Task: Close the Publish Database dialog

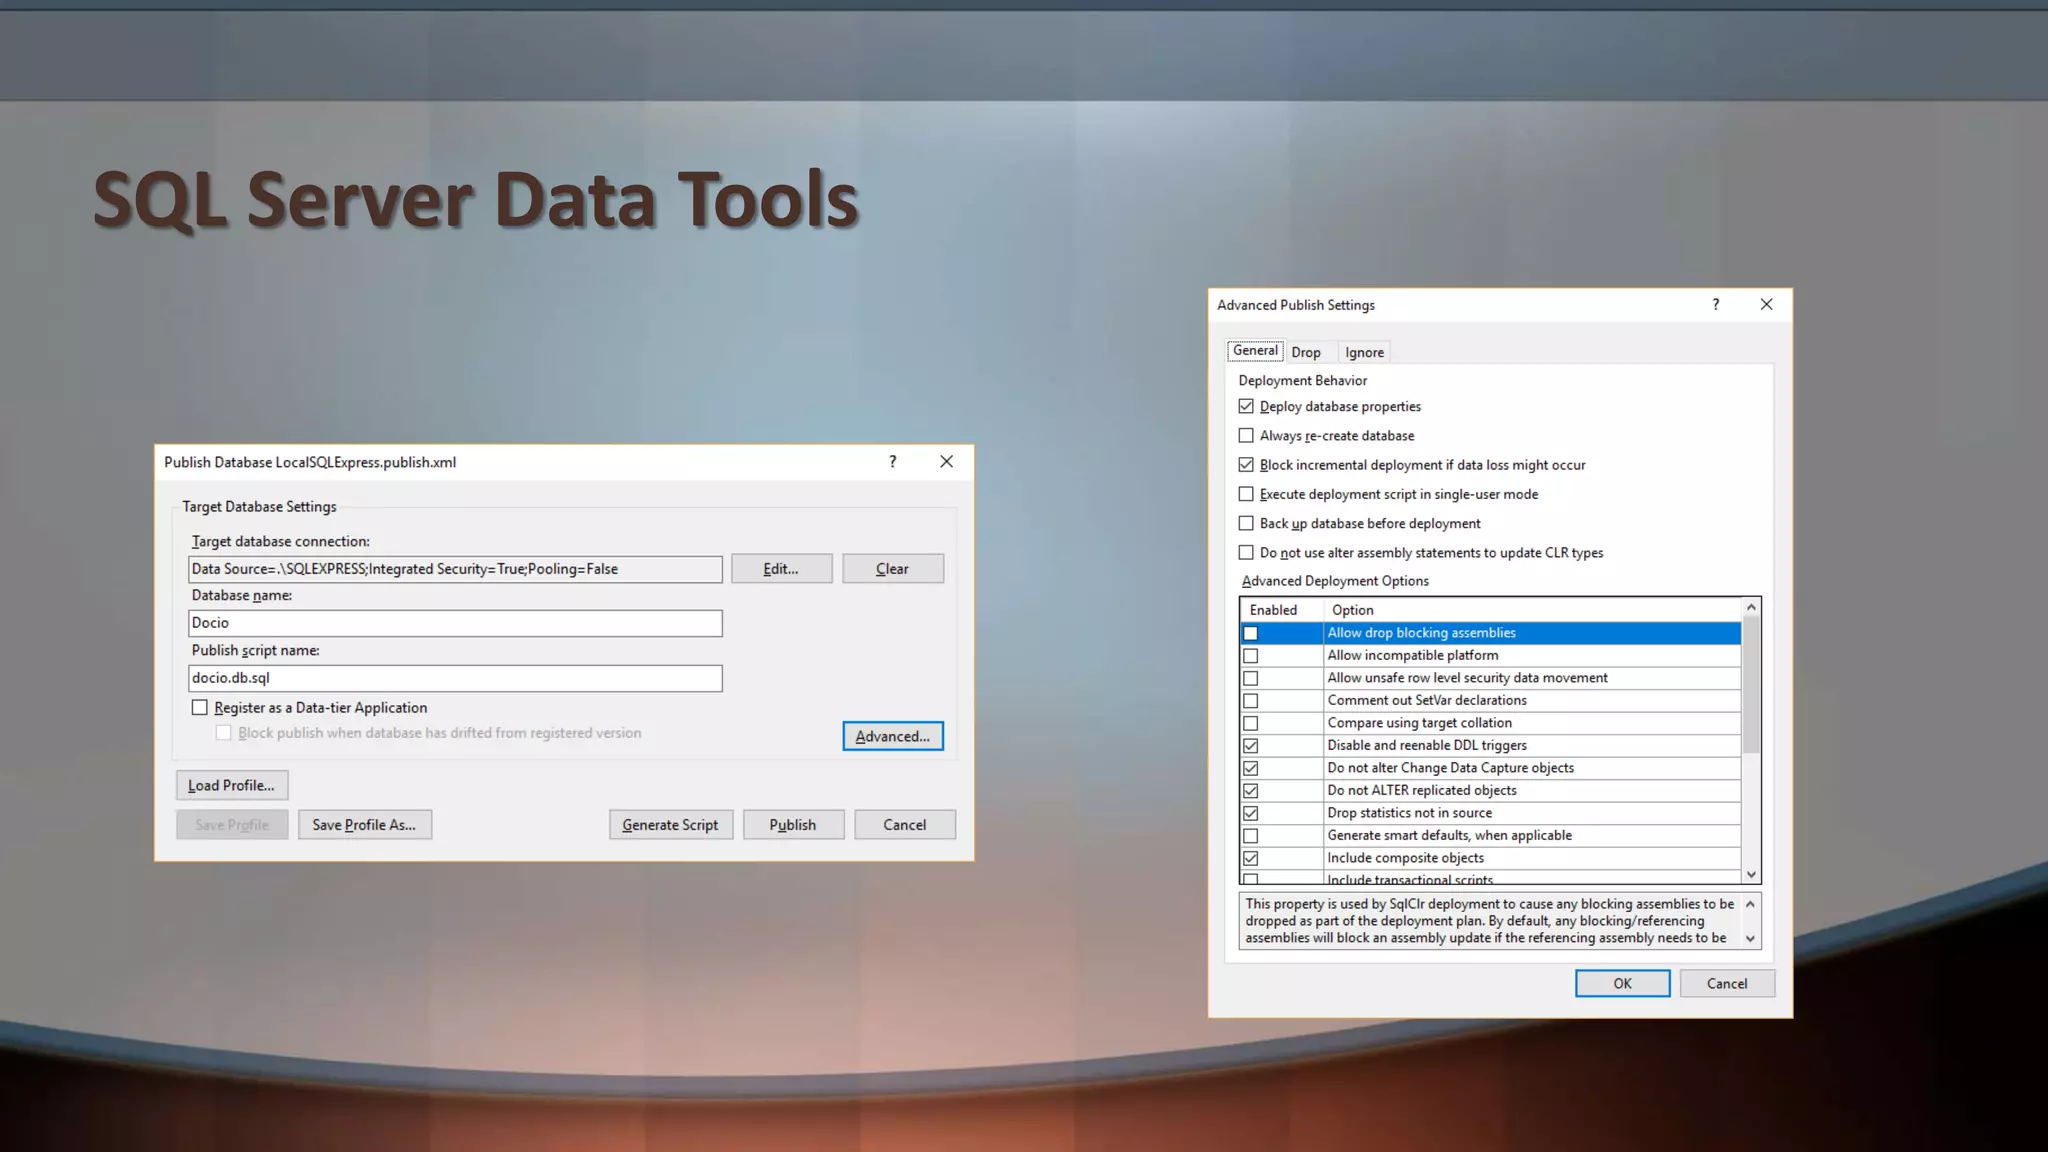Action: click(x=946, y=461)
